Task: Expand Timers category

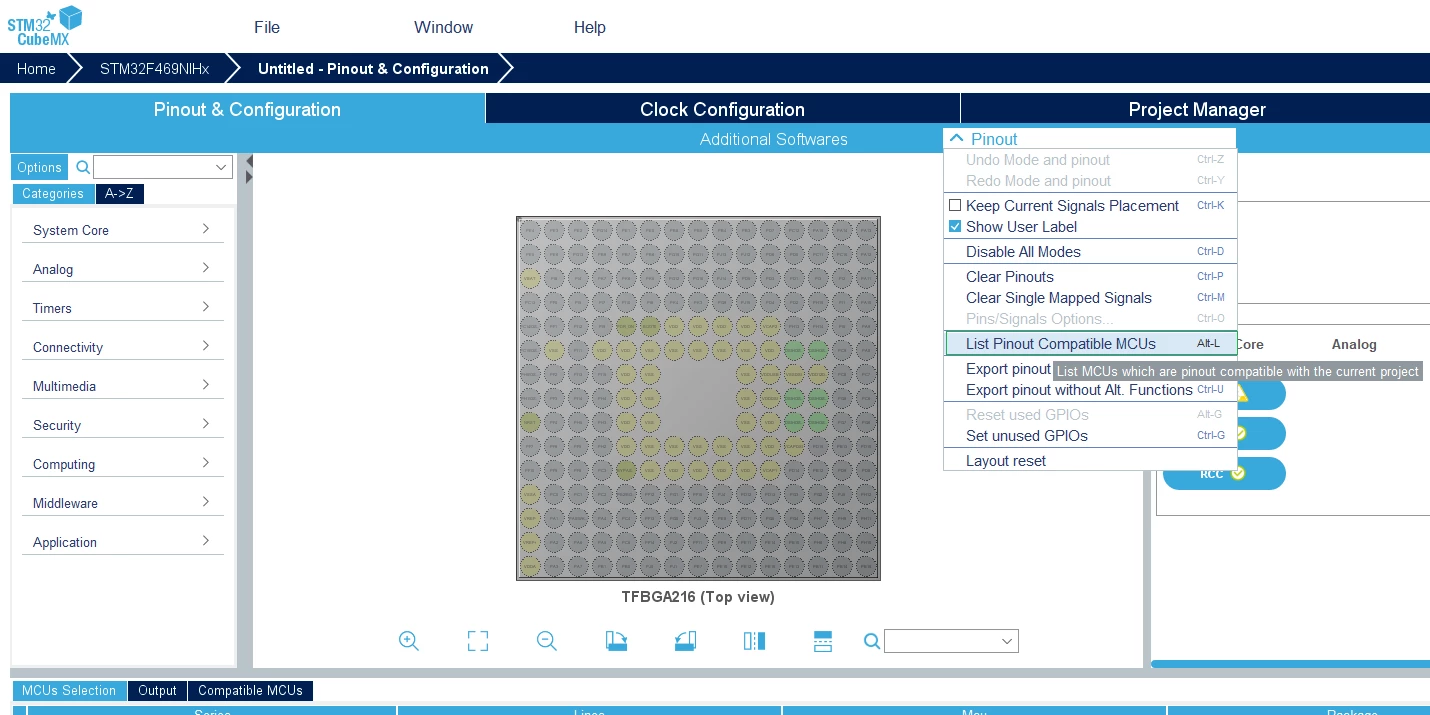Action: (122, 308)
